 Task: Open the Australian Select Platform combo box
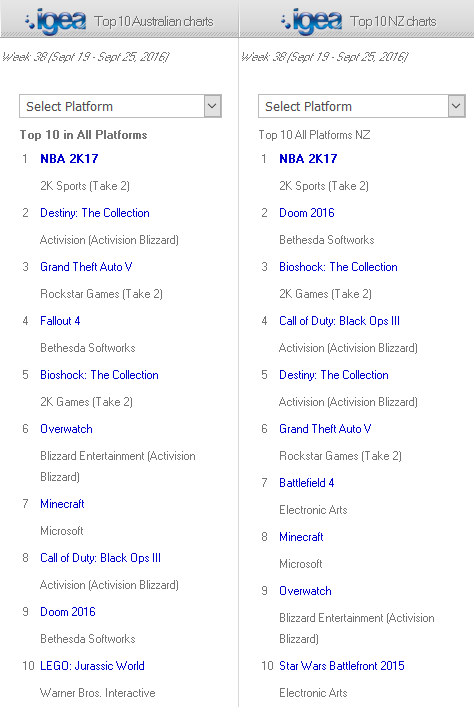coord(120,106)
